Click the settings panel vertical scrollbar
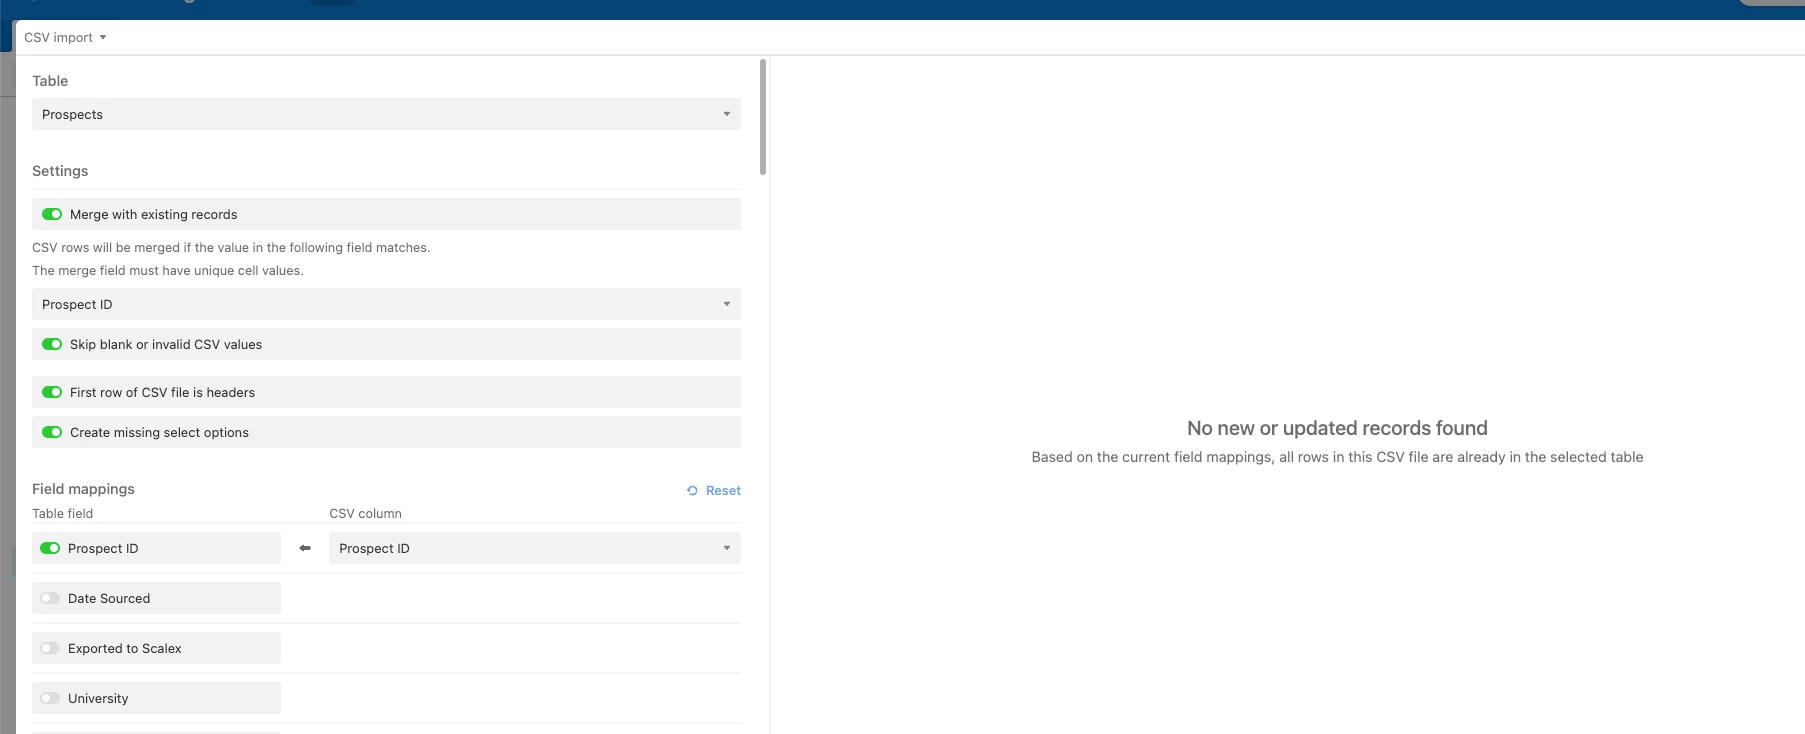This screenshot has height=734, width=1805. tap(763, 117)
